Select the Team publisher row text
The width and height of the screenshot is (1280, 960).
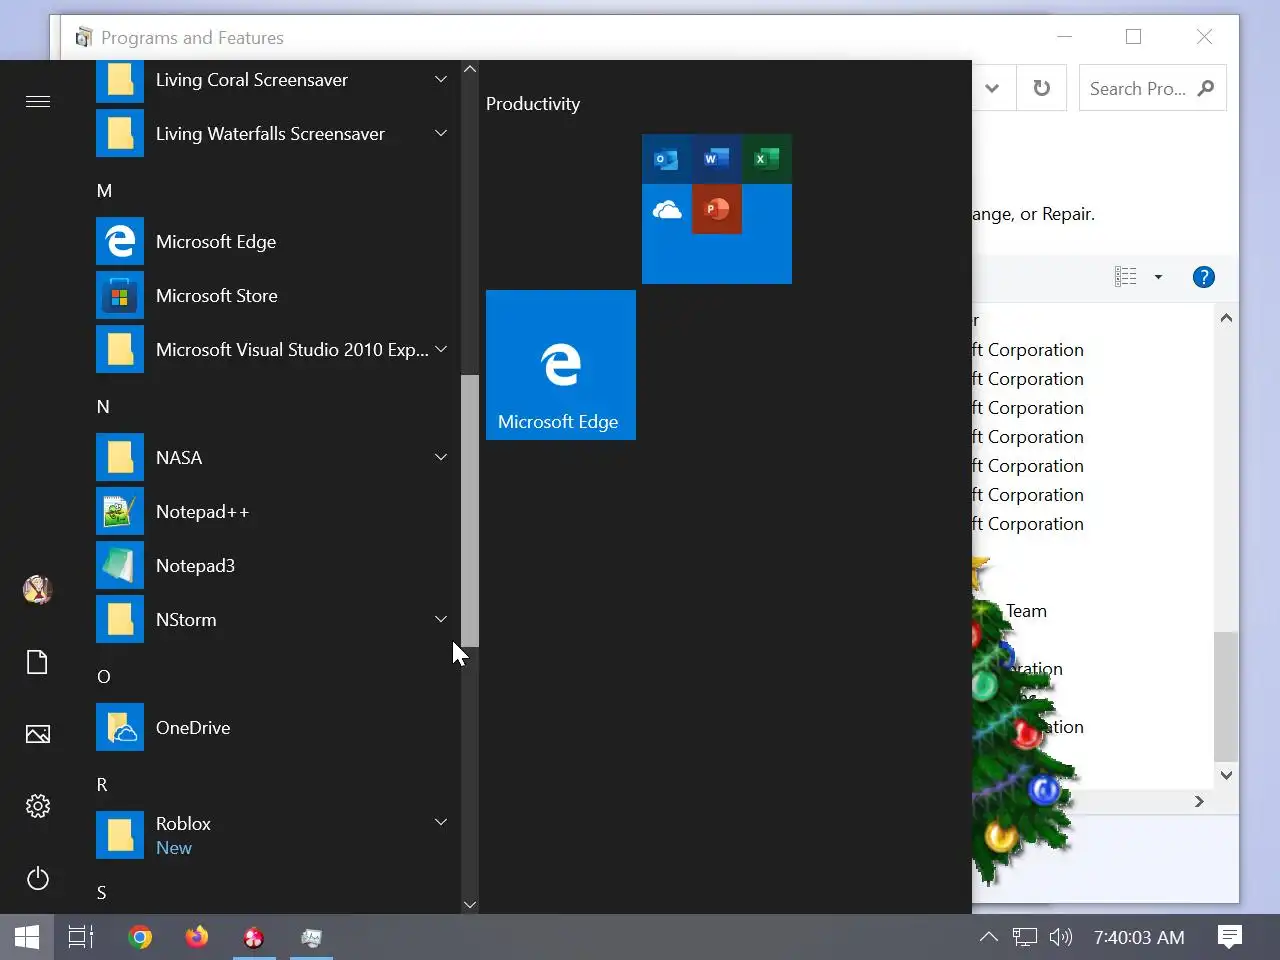click(x=1026, y=611)
